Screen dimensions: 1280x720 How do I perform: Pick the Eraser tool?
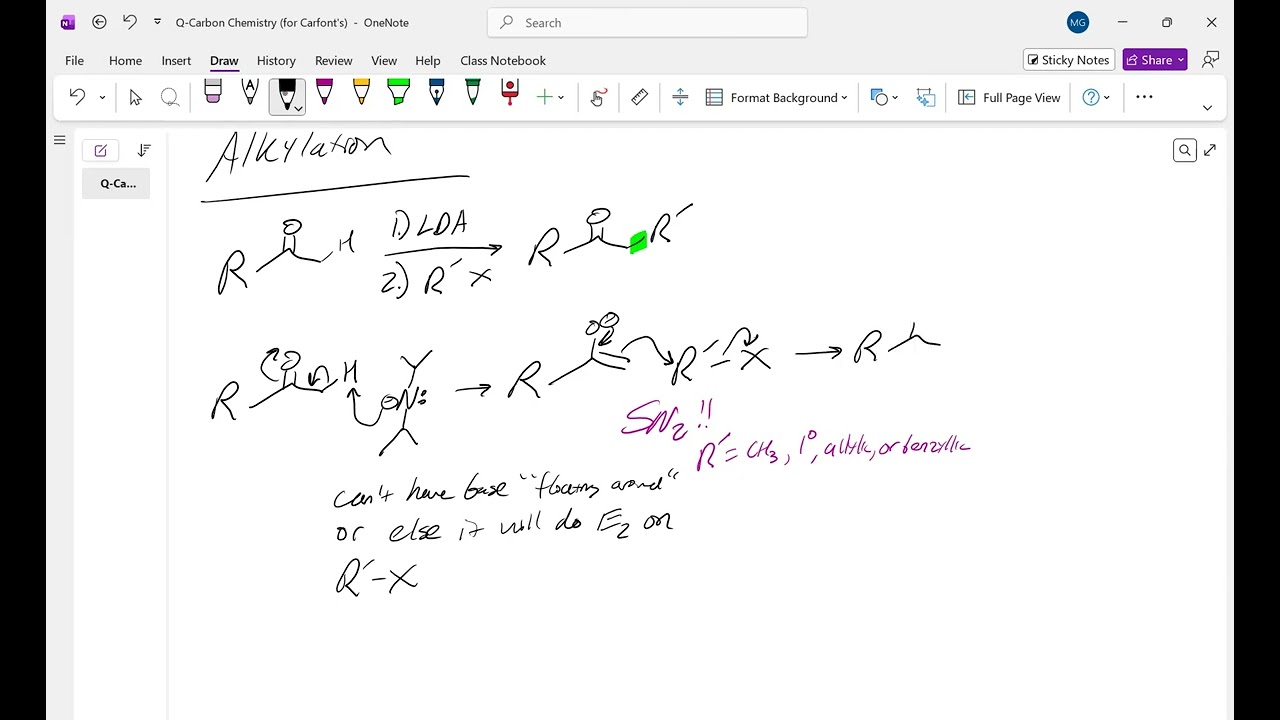tap(213, 93)
